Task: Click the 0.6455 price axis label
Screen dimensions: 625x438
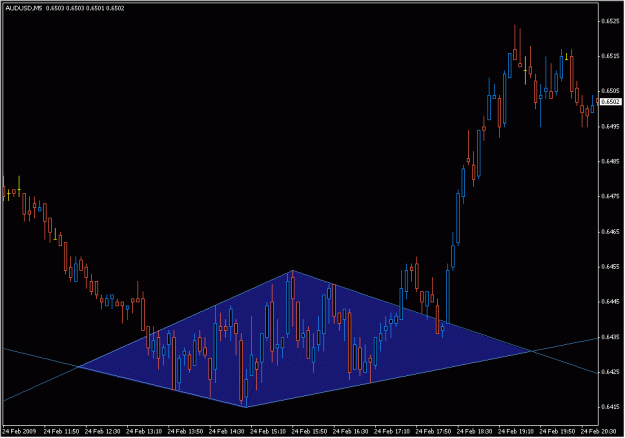Action: [610, 267]
